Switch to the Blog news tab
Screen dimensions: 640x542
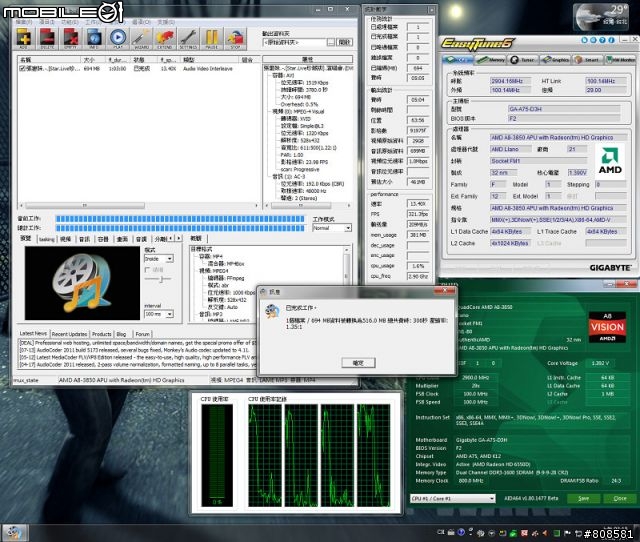coord(121,334)
